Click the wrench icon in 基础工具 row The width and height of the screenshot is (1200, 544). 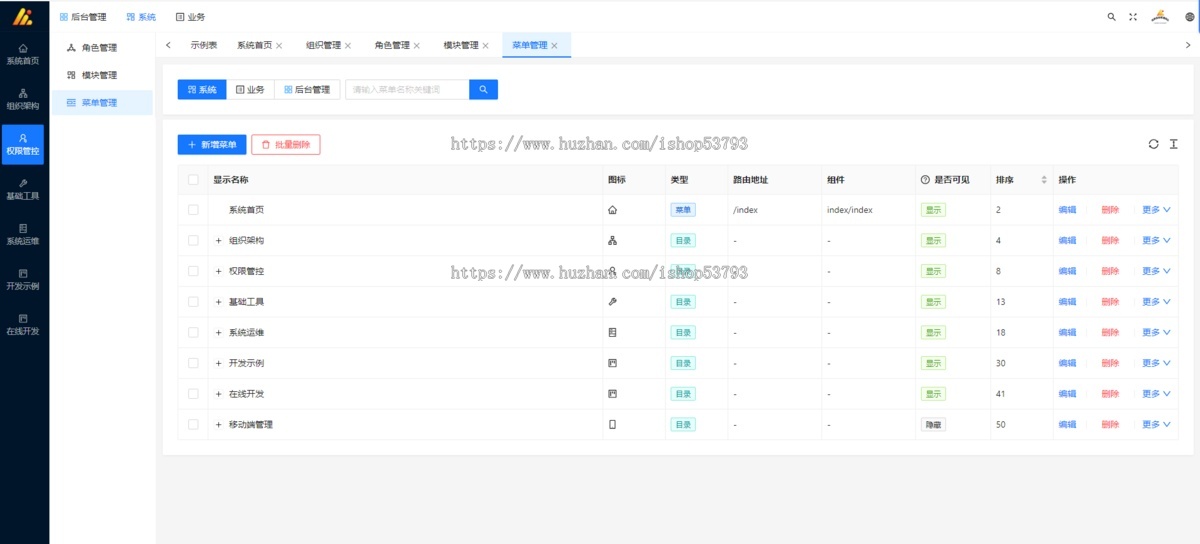(x=612, y=302)
